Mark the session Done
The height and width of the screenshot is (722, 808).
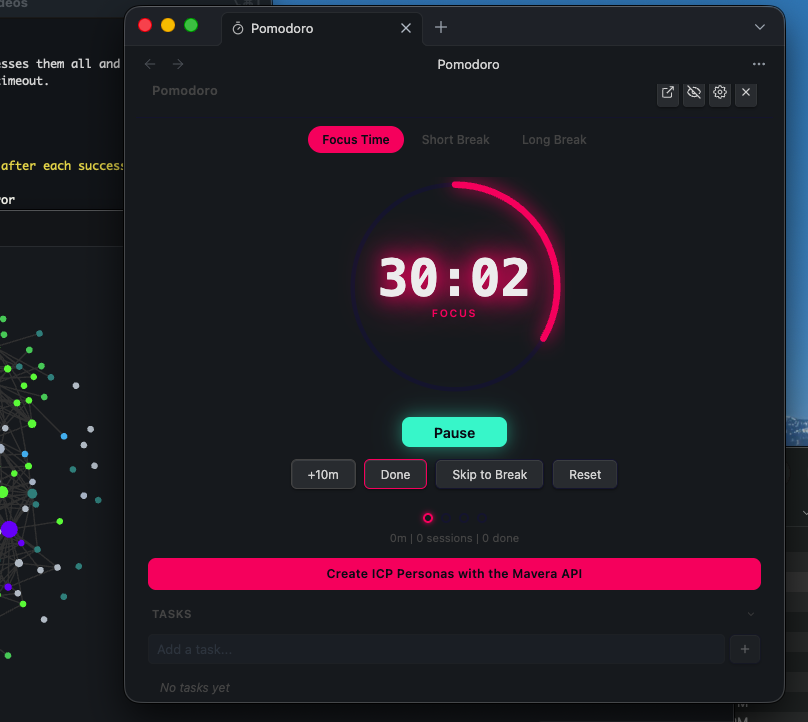click(395, 474)
